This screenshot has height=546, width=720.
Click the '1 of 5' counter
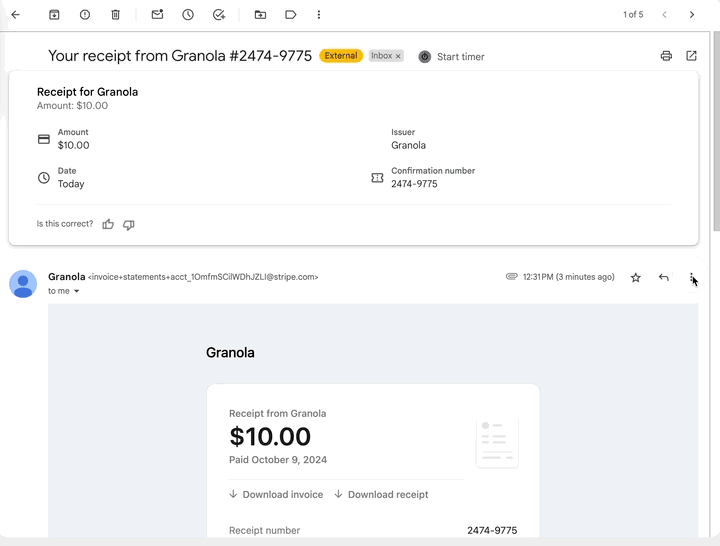click(x=633, y=15)
